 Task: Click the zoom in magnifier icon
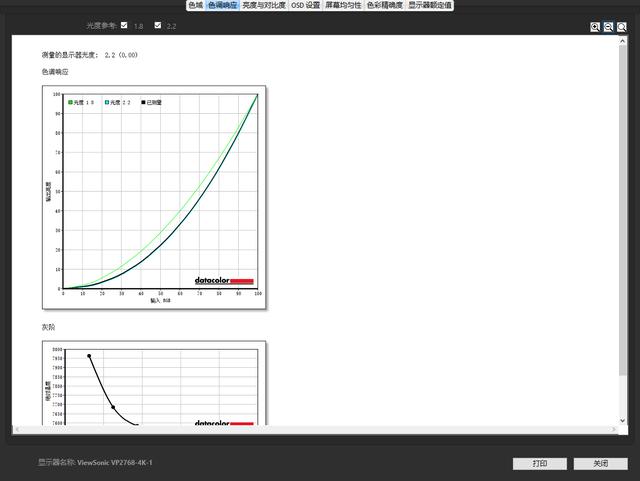tap(595, 27)
